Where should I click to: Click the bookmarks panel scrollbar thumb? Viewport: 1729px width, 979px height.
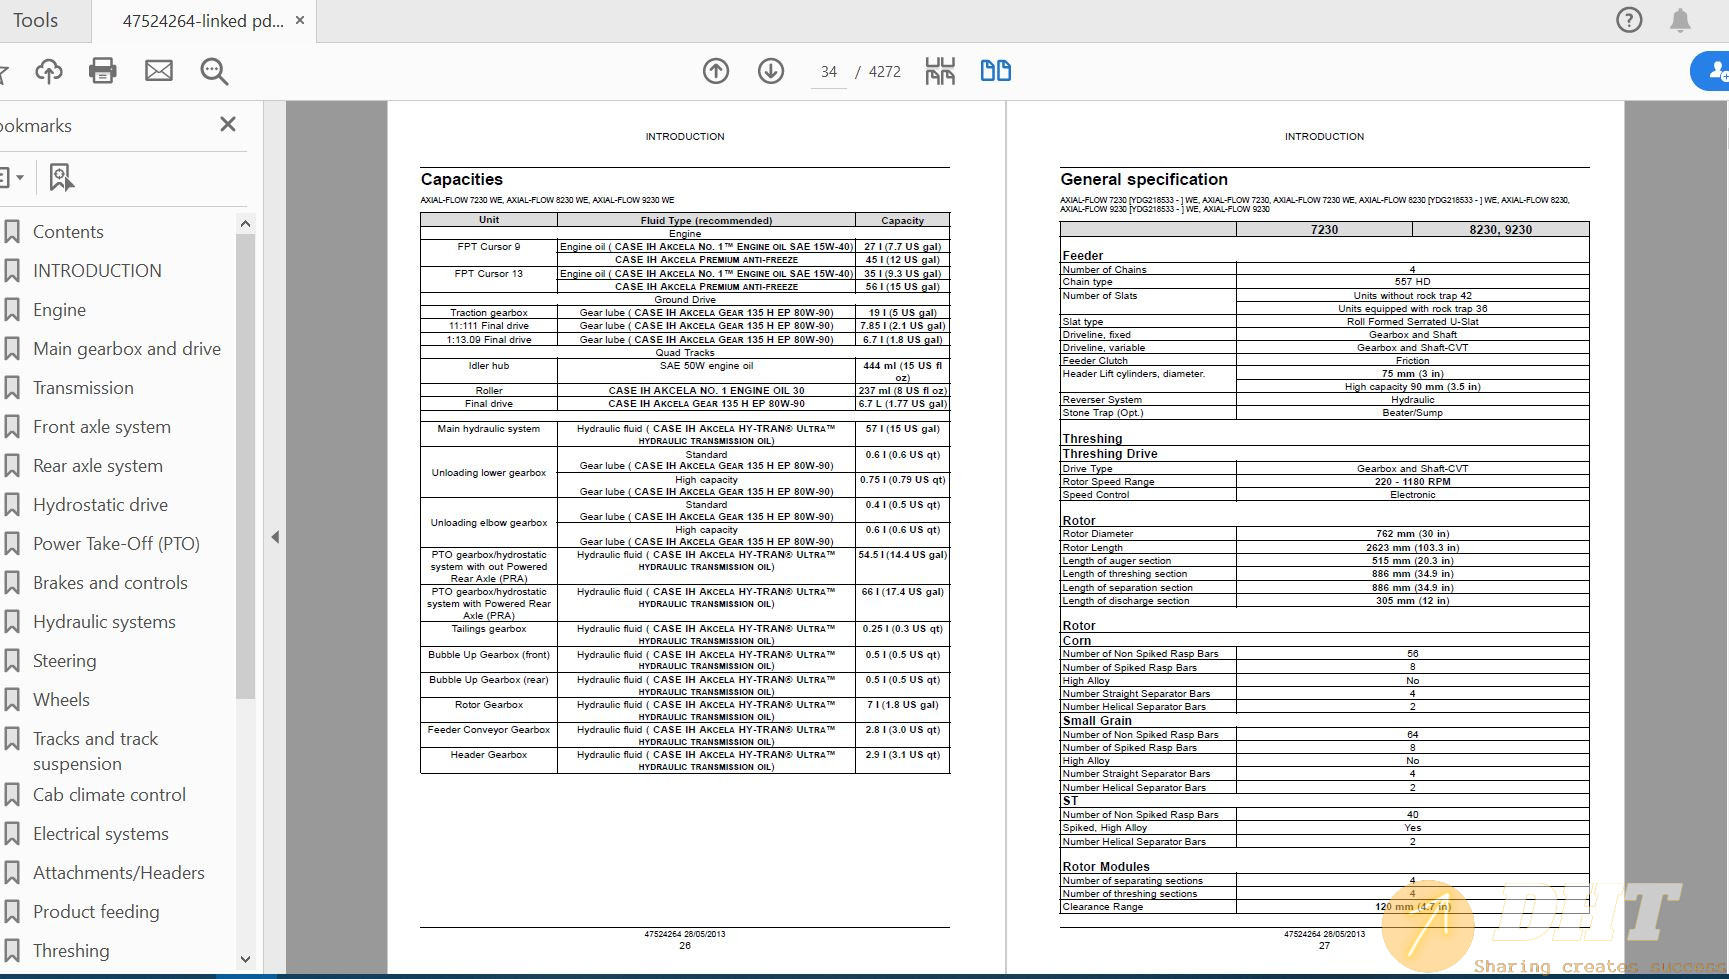click(246, 466)
